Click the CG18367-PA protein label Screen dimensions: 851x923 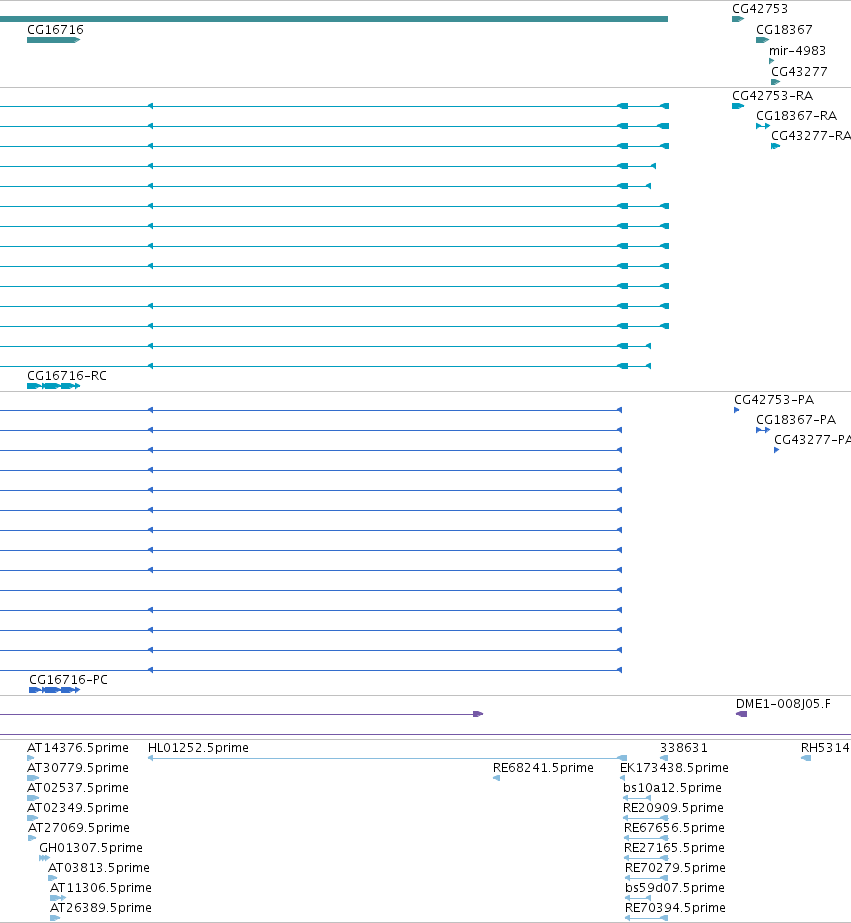[796, 420]
